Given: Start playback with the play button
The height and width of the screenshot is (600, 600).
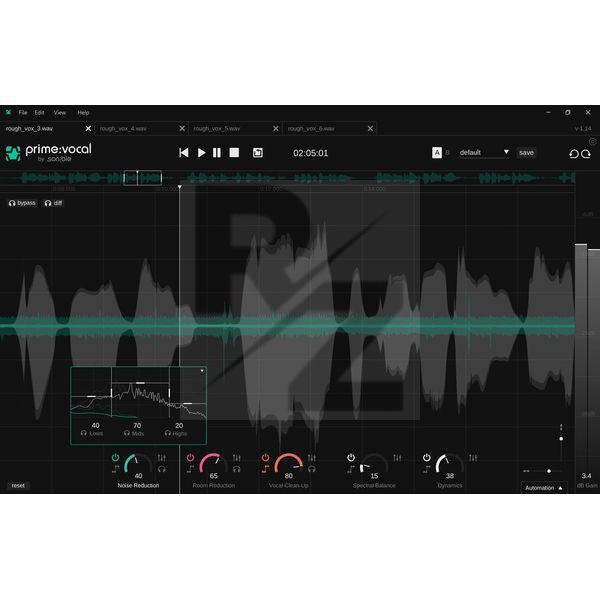Looking at the screenshot, I should 201,153.
